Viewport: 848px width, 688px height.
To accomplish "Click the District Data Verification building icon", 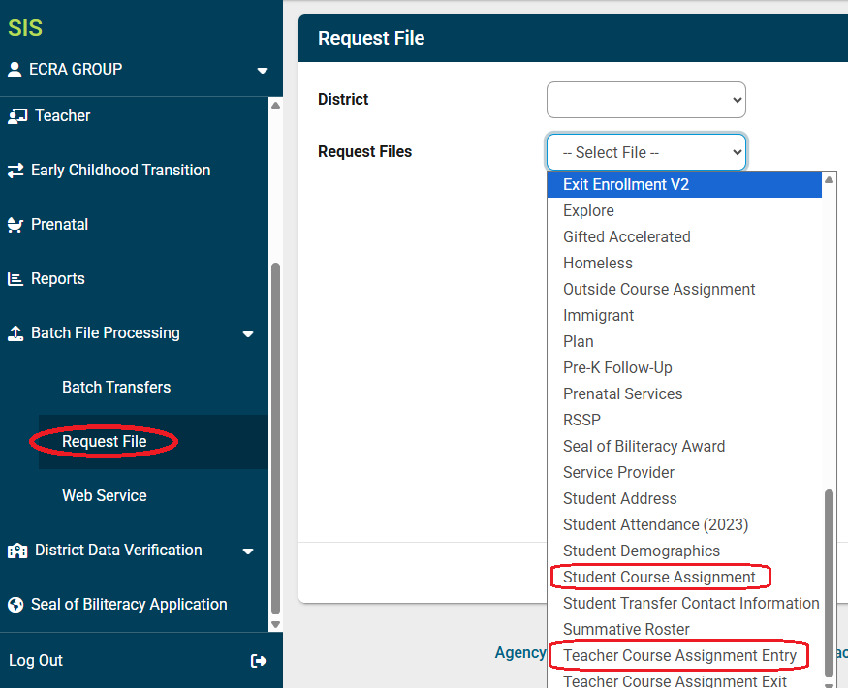I will pos(17,551).
